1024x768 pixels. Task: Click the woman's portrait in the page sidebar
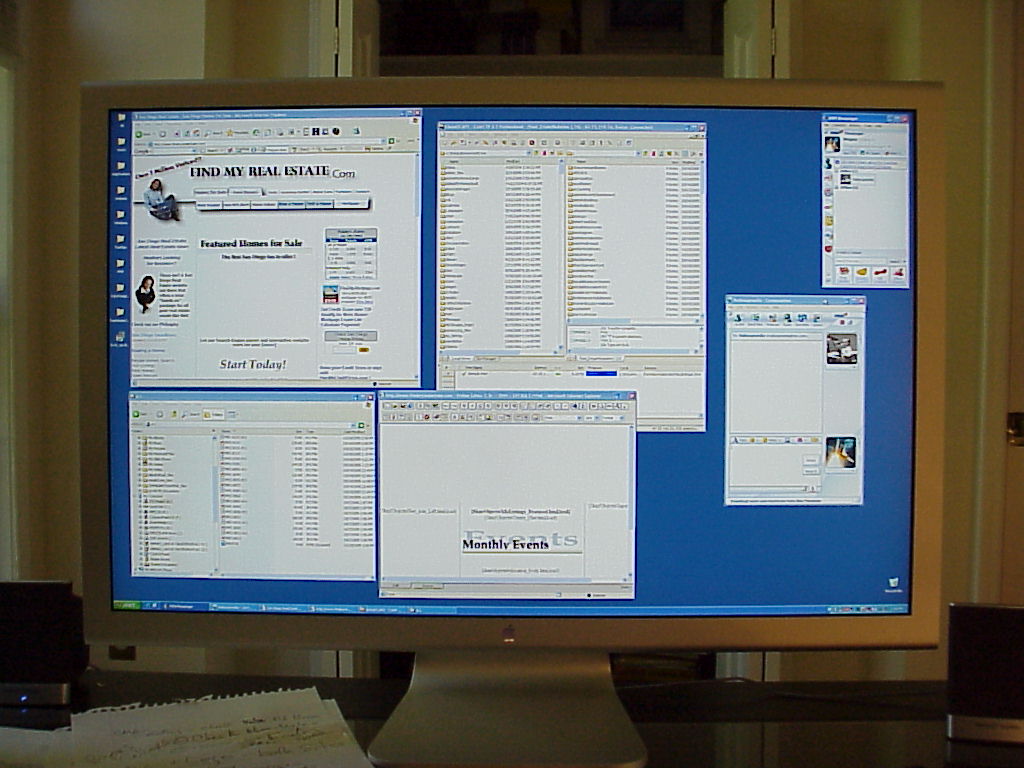[145, 293]
